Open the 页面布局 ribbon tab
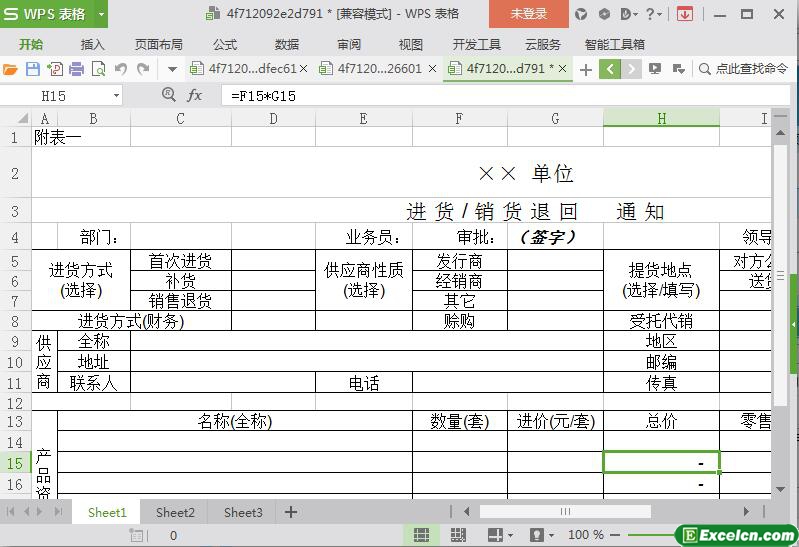This screenshot has width=799, height=547. (158, 45)
